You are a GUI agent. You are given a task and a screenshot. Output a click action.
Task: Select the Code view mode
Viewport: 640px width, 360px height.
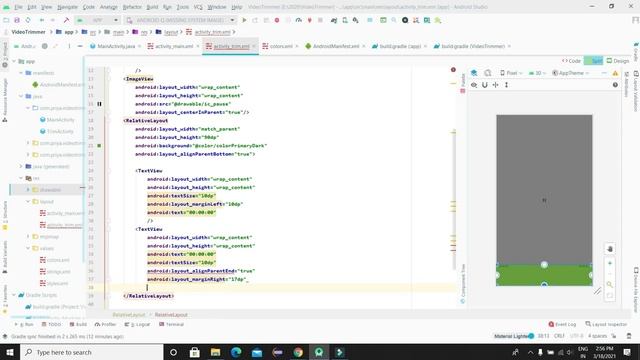click(x=571, y=61)
